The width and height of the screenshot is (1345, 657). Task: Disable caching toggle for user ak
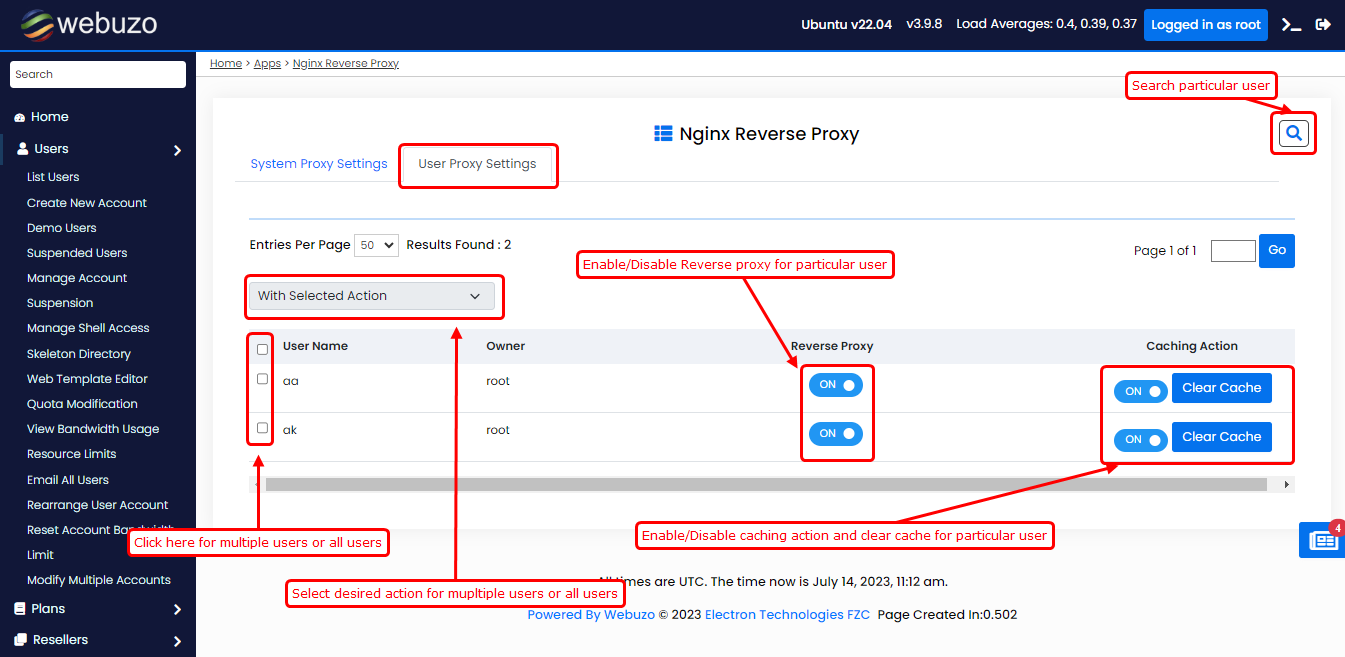pos(1140,440)
